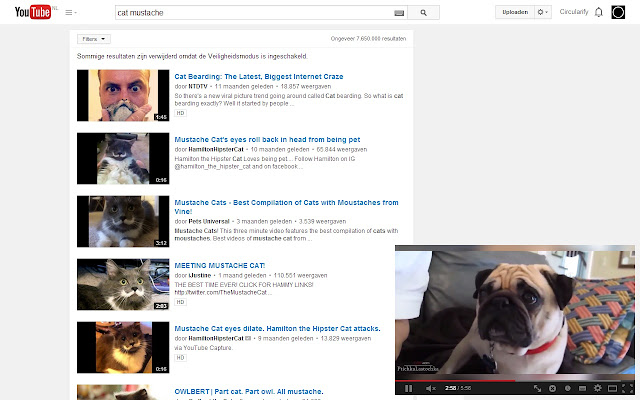The image size is (640, 400).
Task: Click the '18.857 weergaven' view count
Action: (306, 87)
